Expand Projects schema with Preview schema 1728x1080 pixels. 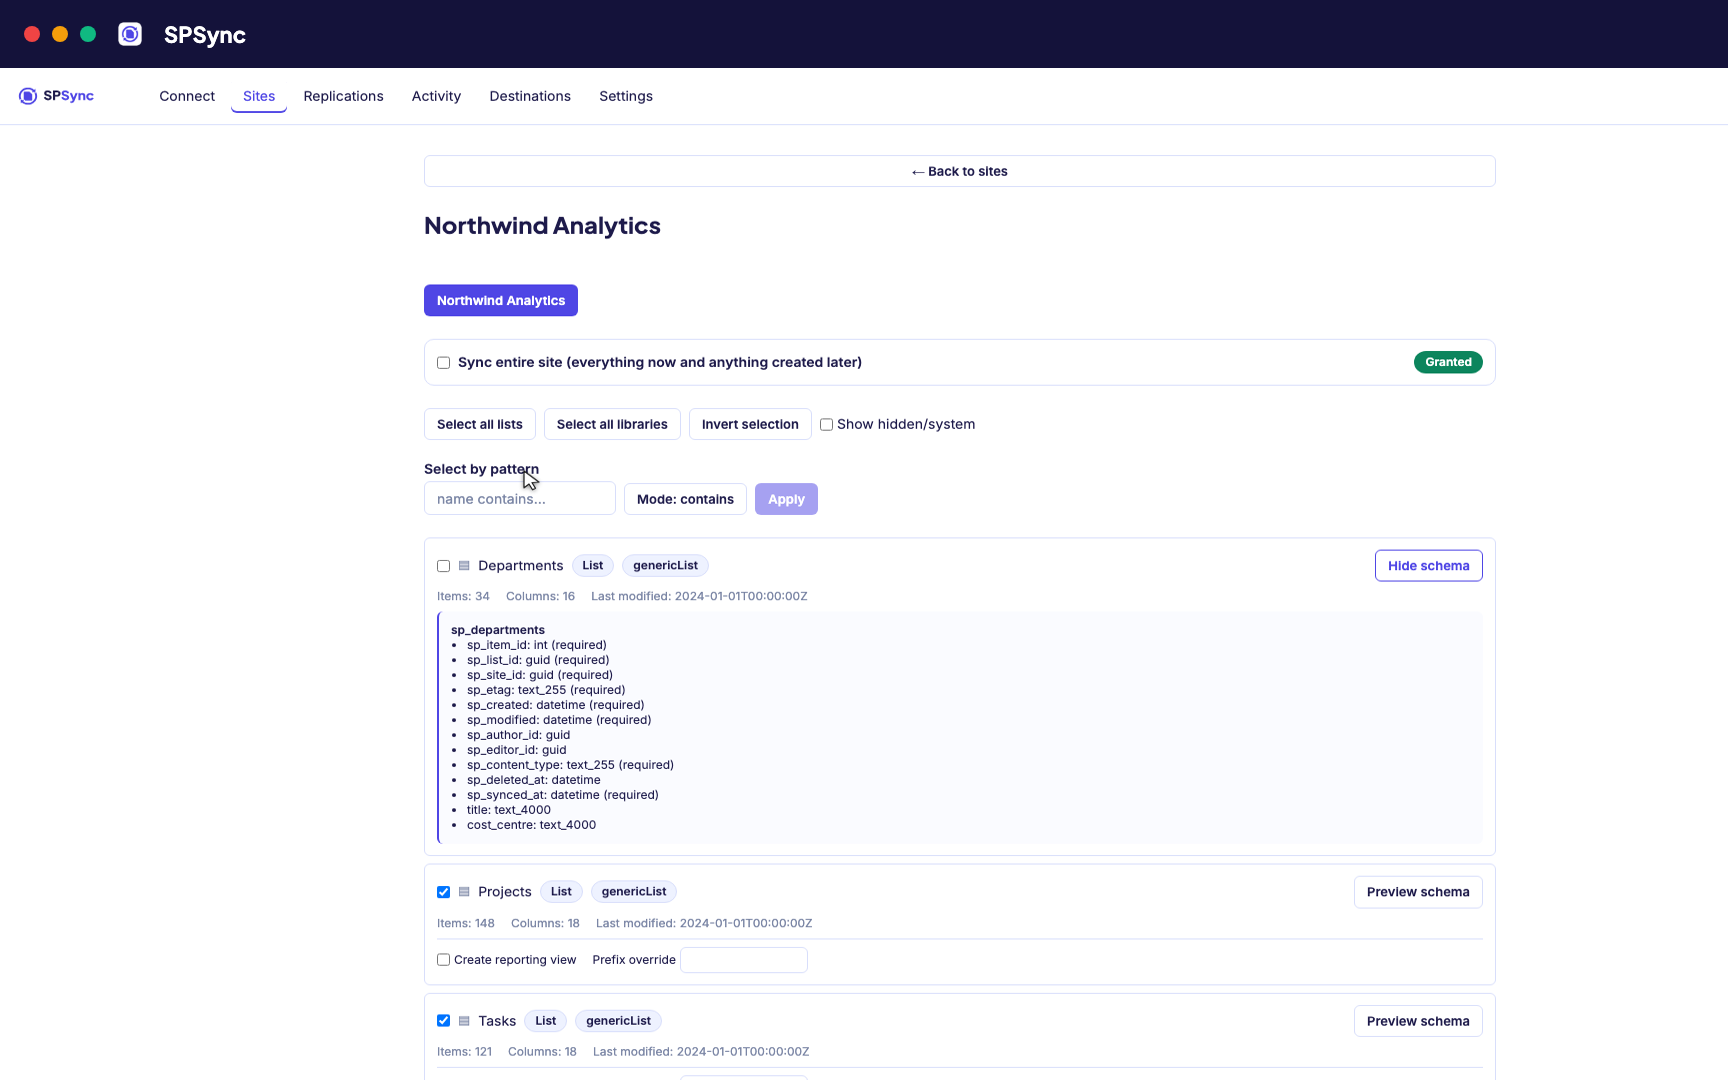(1418, 892)
